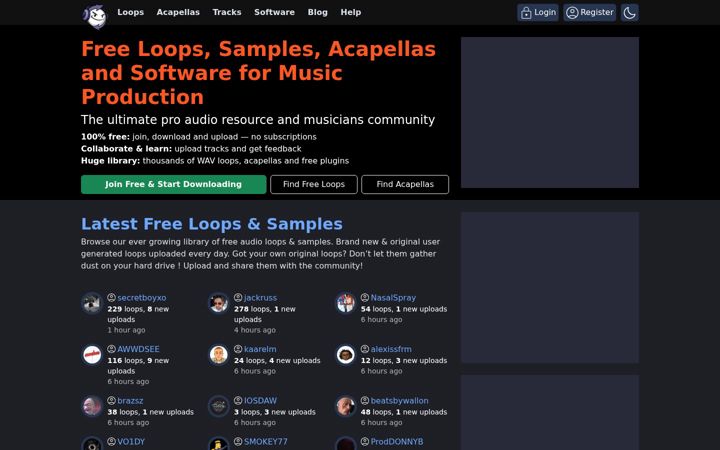720x450 pixels.
Task: Toggle dark mode with the moon icon
Action: [630, 13]
